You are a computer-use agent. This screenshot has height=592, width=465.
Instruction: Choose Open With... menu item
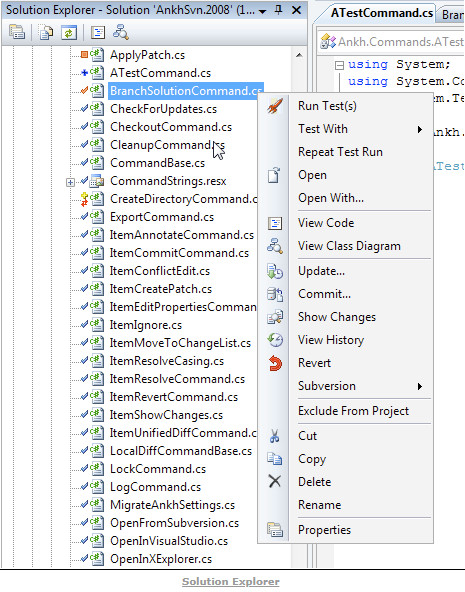331,198
